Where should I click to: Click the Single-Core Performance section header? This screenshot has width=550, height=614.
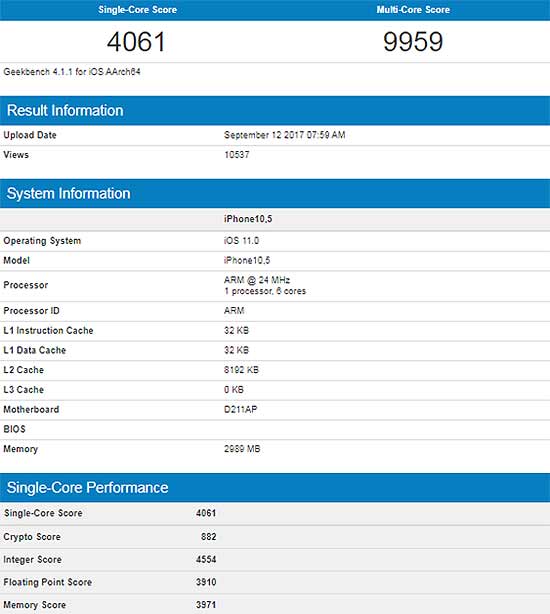(87, 488)
